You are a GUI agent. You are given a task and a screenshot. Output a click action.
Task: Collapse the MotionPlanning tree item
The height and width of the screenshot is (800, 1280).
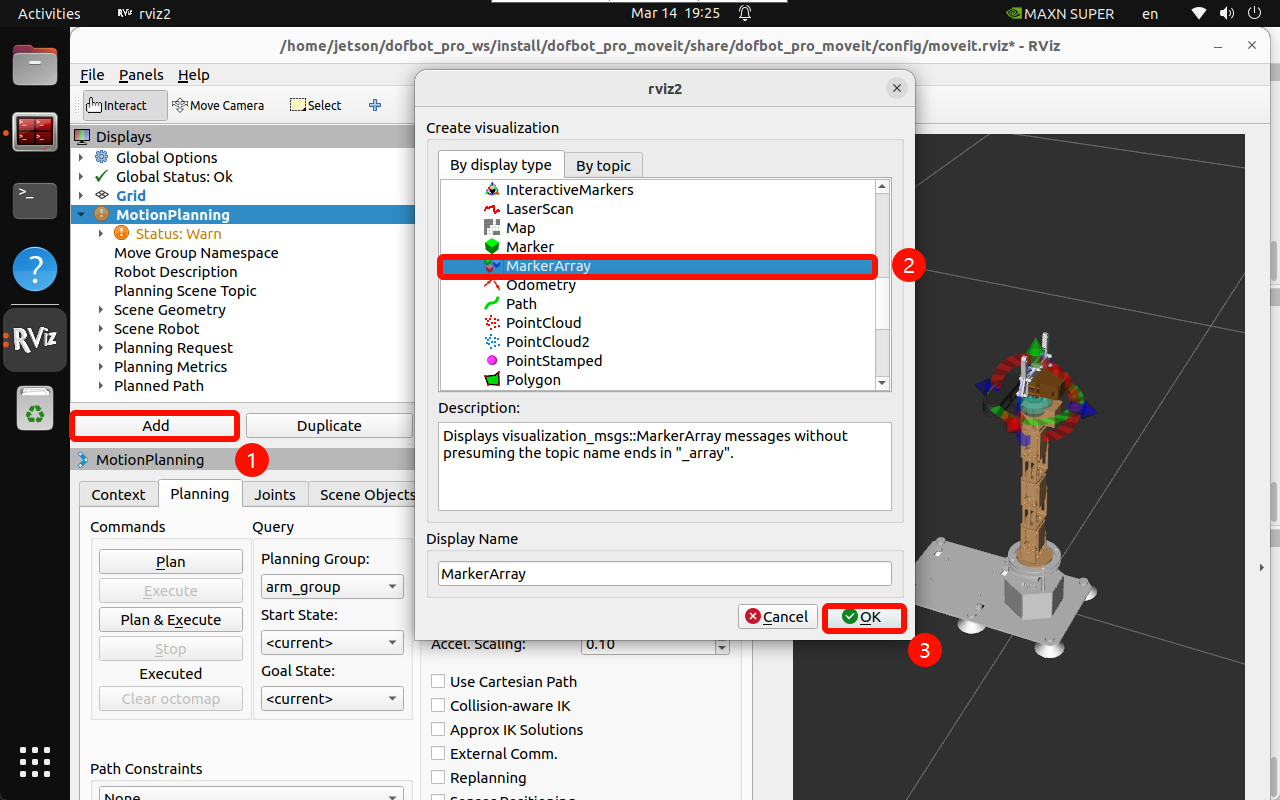tap(81, 214)
